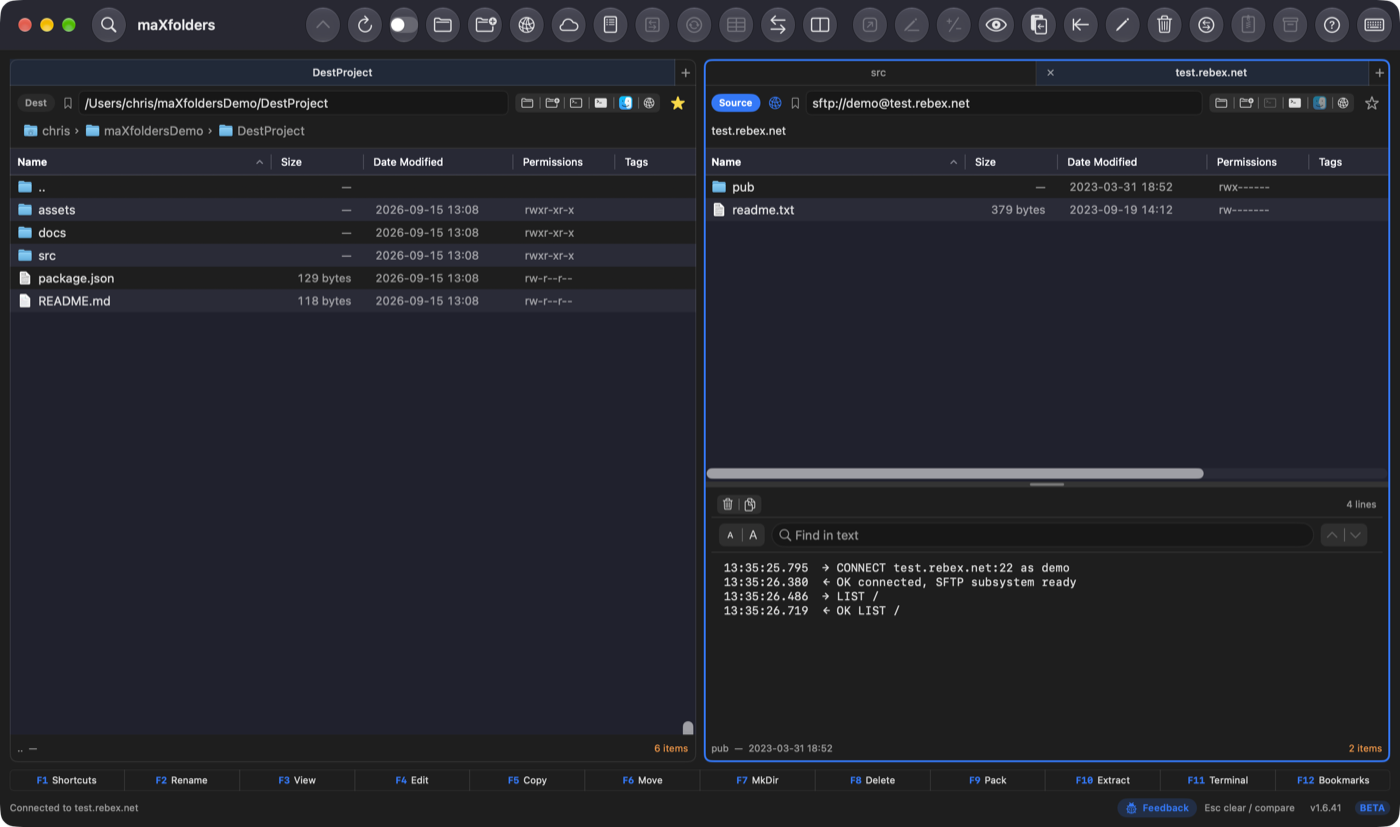Click the left pane path field

tap(294, 103)
